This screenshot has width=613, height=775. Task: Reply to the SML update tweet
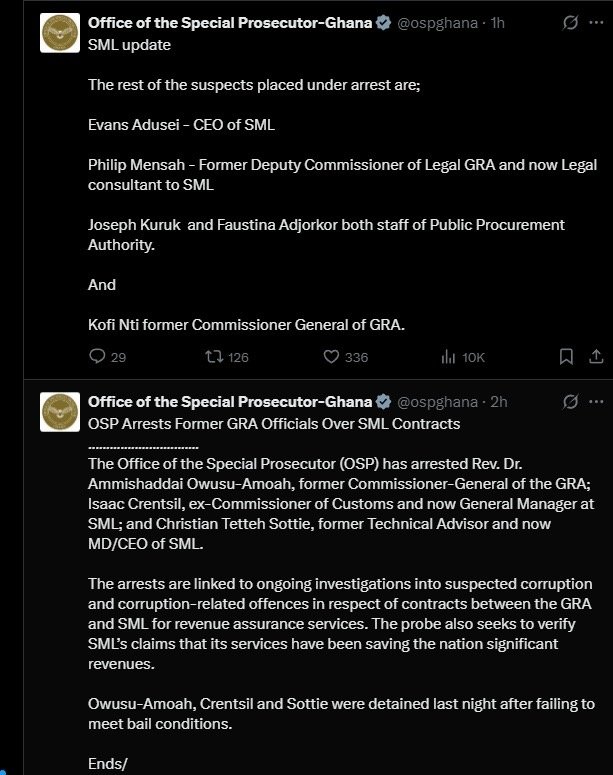coord(107,357)
